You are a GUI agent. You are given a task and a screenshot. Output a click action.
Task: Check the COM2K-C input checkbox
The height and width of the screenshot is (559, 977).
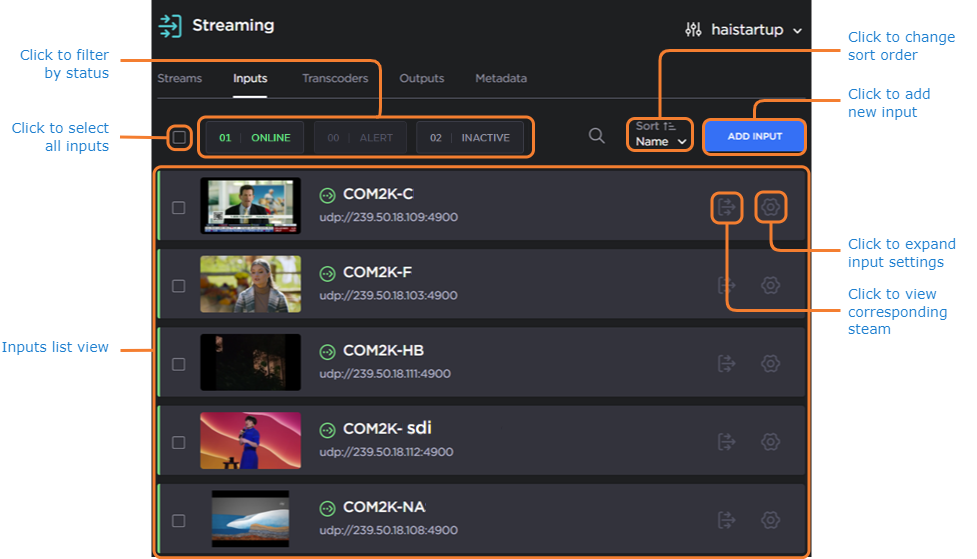click(x=179, y=208)
